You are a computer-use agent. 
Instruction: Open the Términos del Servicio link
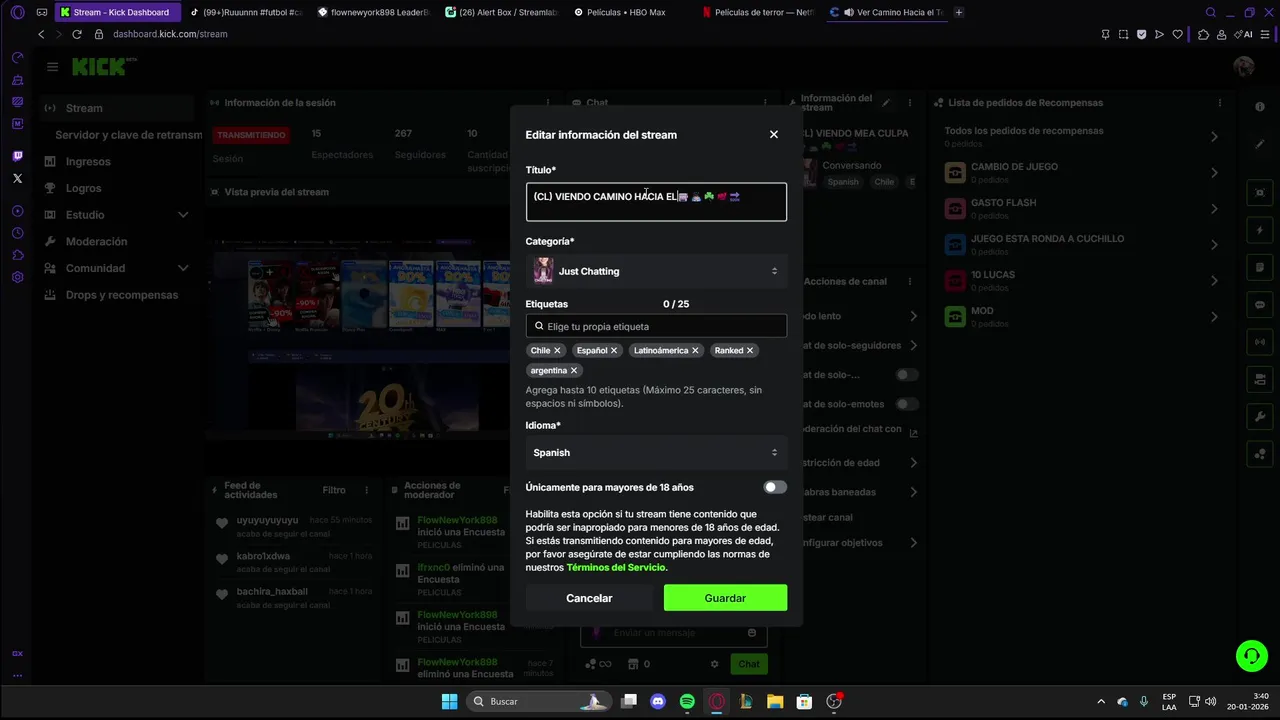click(x=615, y=567)
